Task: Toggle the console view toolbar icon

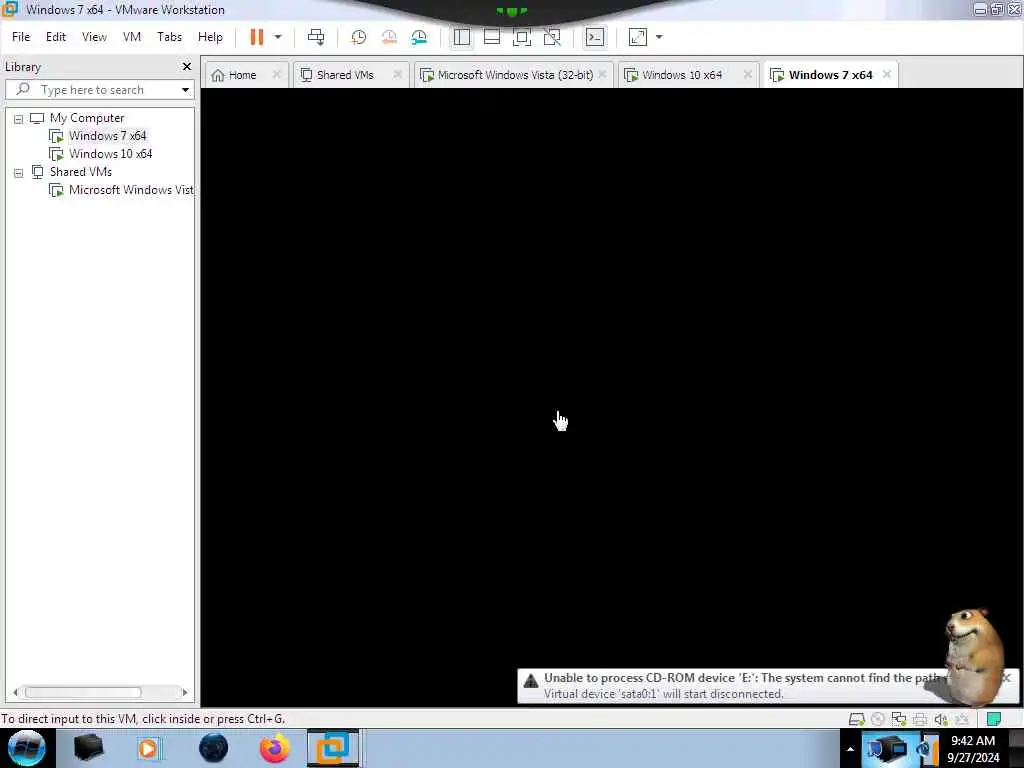Action: pyautogui.click(x=595, y=37)
